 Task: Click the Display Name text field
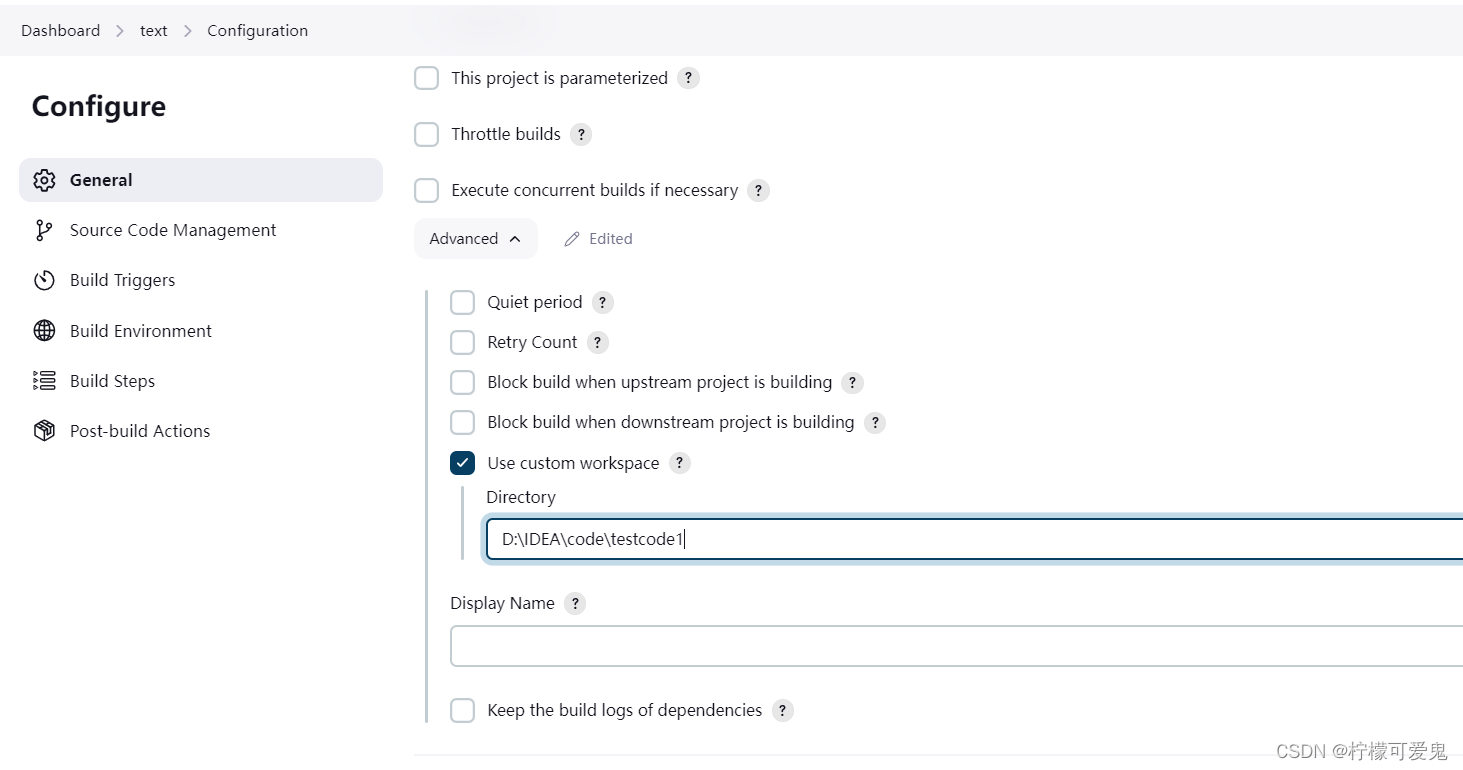(956, 646)
